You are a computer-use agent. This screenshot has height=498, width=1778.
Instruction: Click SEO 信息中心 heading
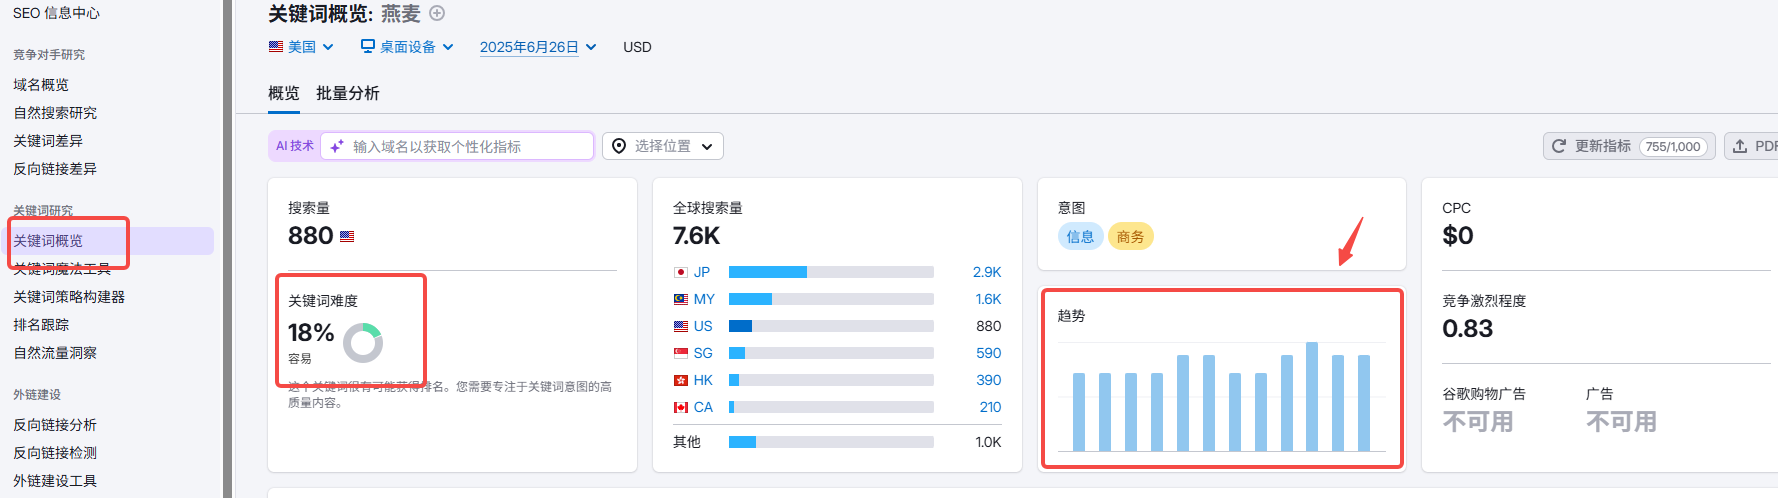tap(56, 13)
